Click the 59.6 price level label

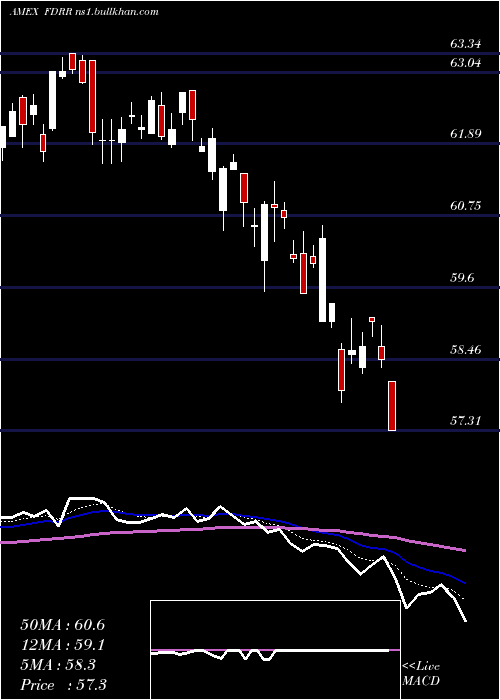pyautogui.click(x=462, y=278)
